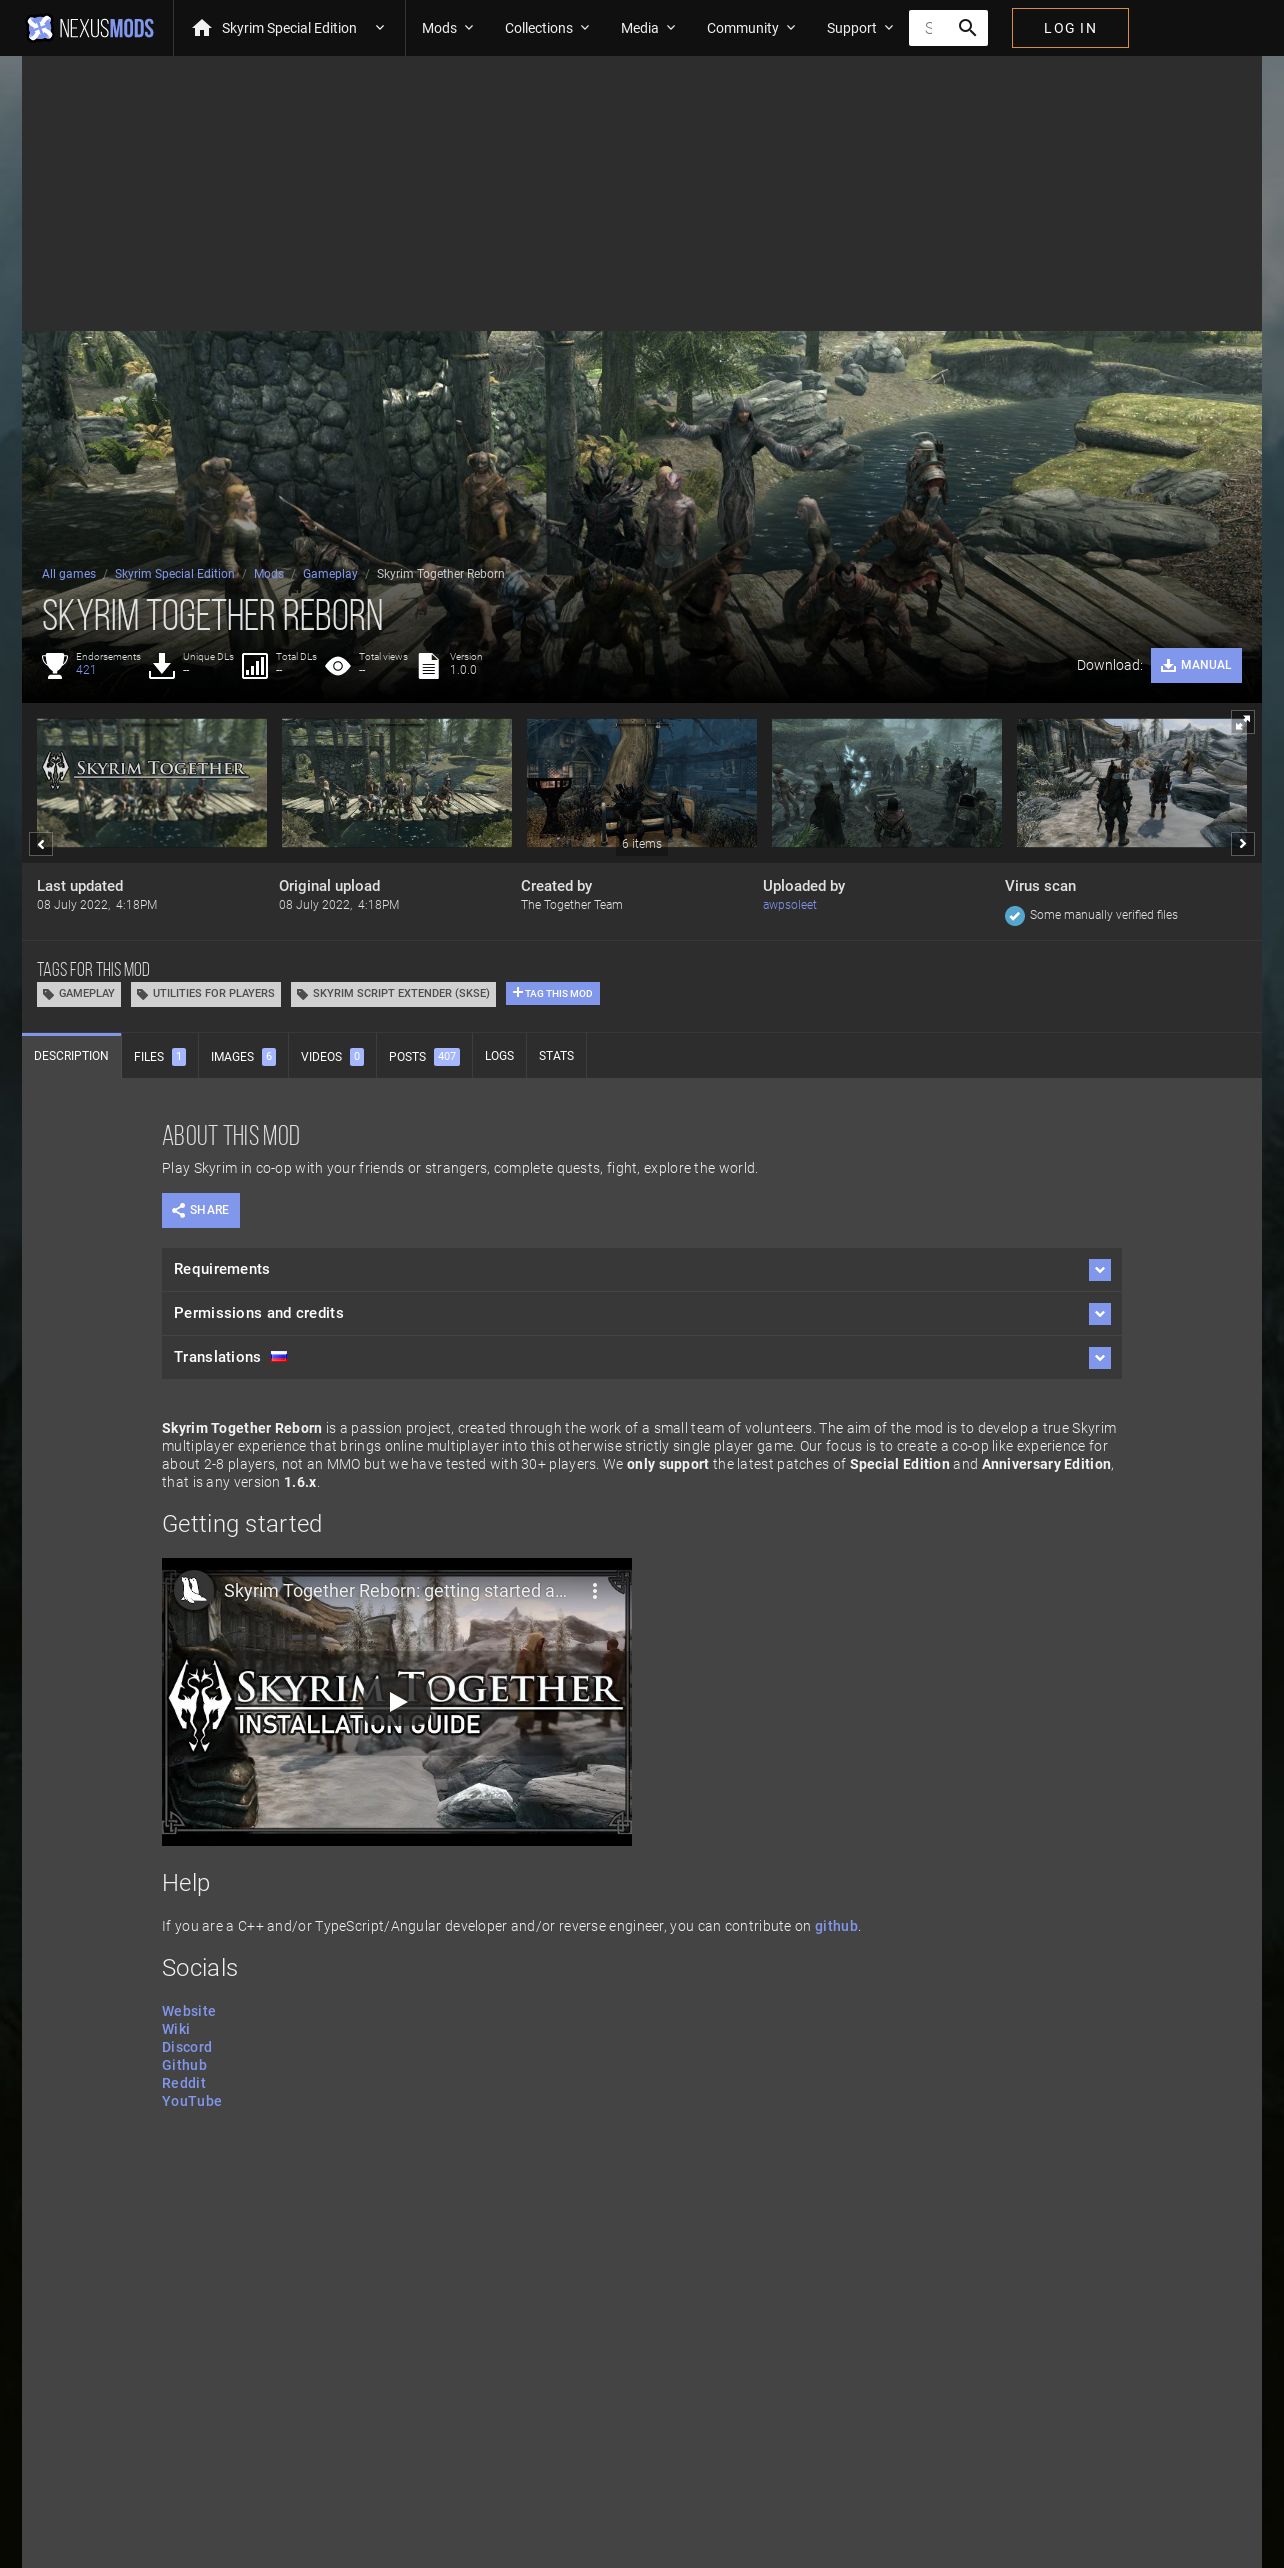Open the Github social link
Viewport: 1284px width, 2568px height.
tap(185, 2065)
